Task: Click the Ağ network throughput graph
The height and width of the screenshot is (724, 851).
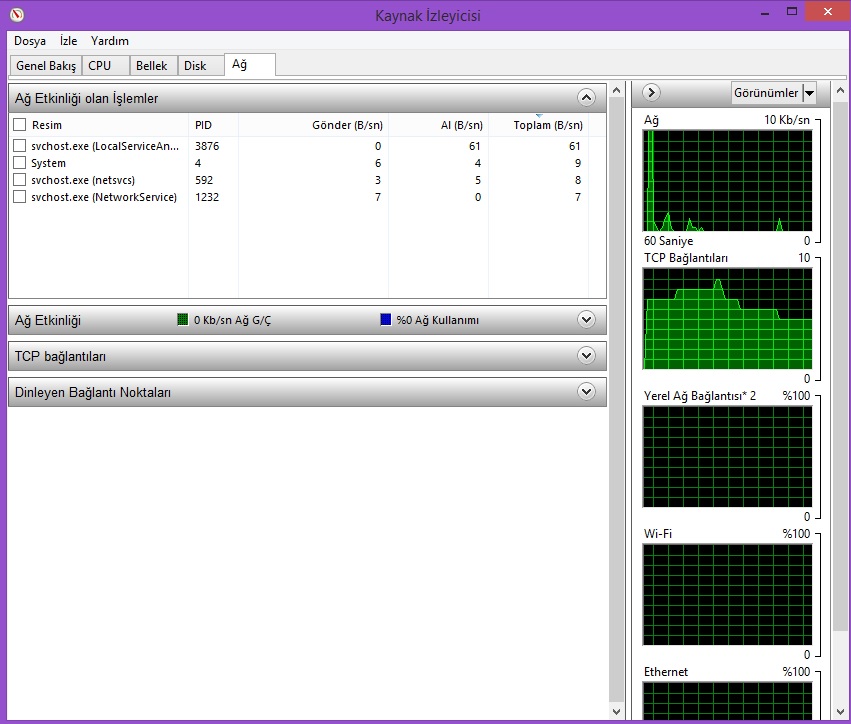Action: tap(727, 181)
